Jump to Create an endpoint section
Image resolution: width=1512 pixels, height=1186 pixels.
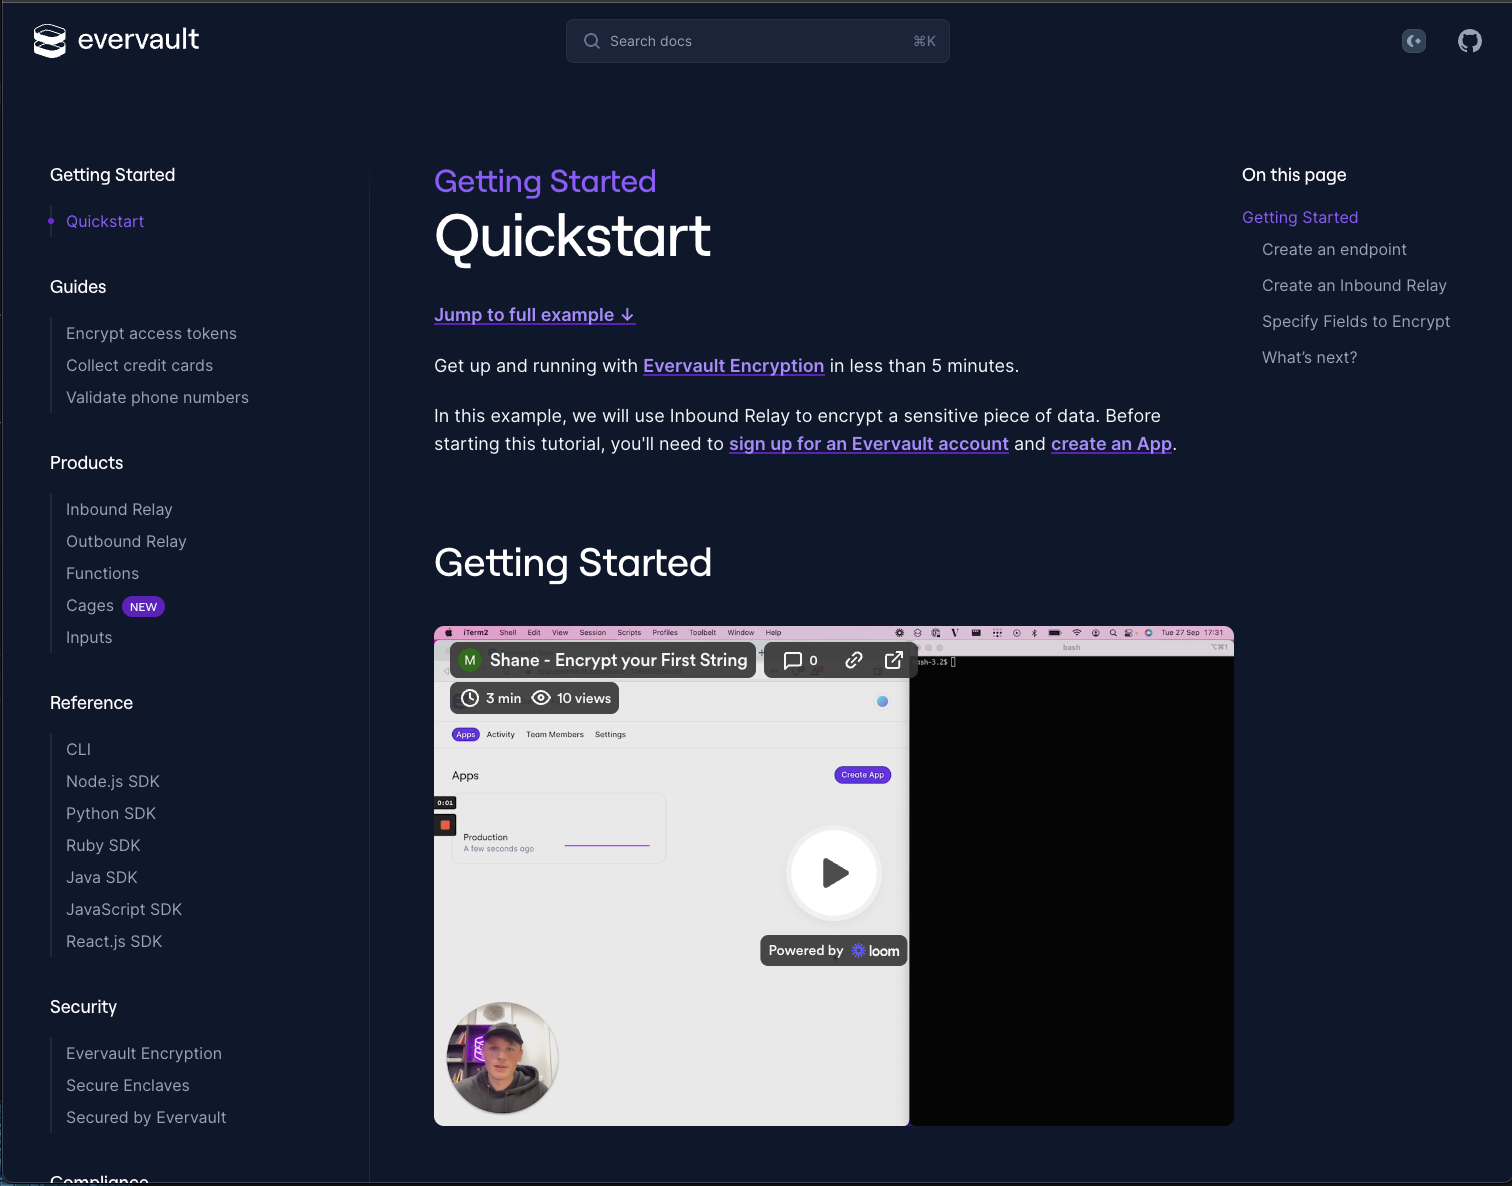pyautogui.click(x=1334, y=250)
